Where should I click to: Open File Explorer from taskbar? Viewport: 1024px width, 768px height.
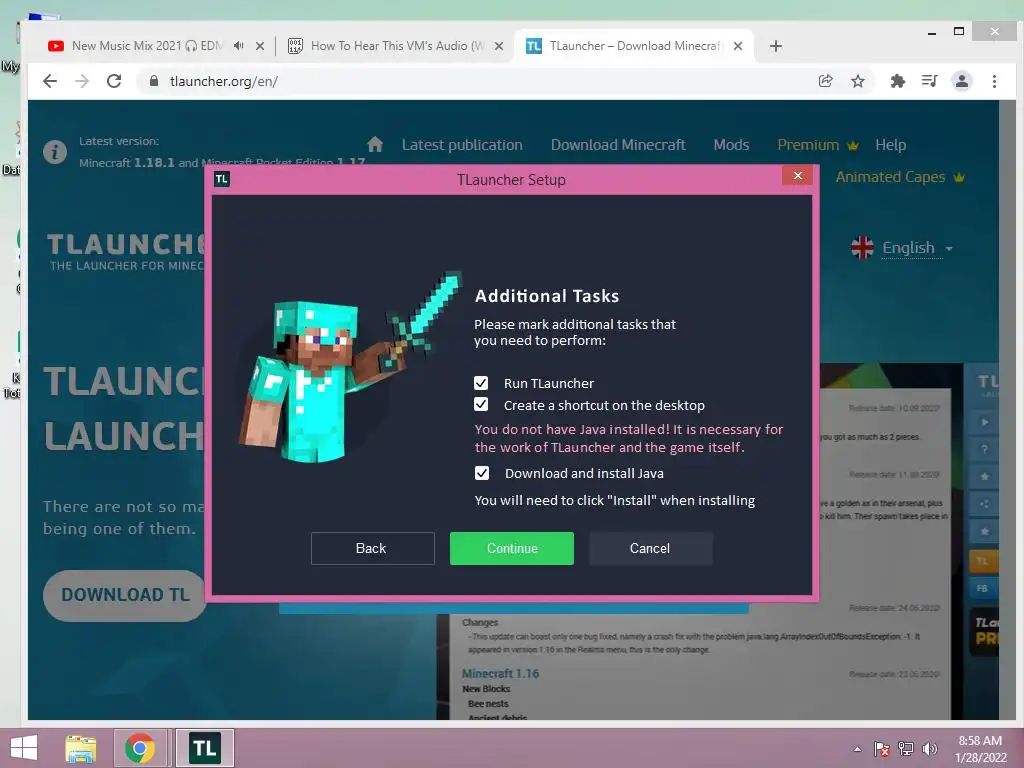click(81, 748)
